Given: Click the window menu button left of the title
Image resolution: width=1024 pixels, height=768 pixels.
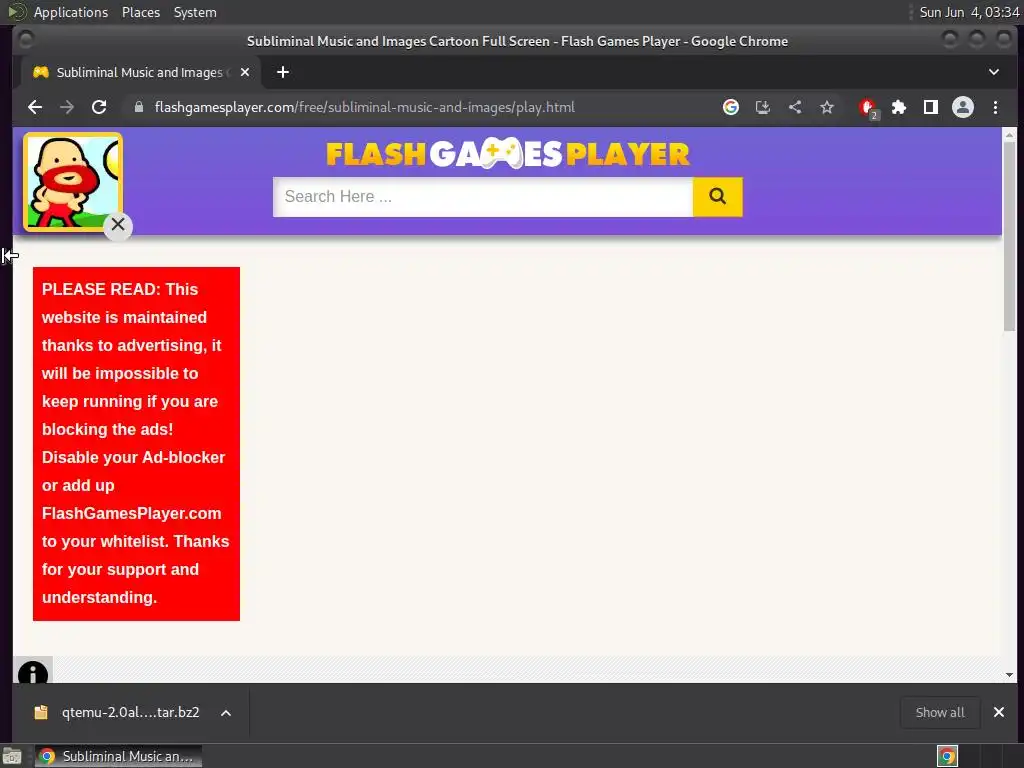Looking at the screenshot, I should coord(26,40).
